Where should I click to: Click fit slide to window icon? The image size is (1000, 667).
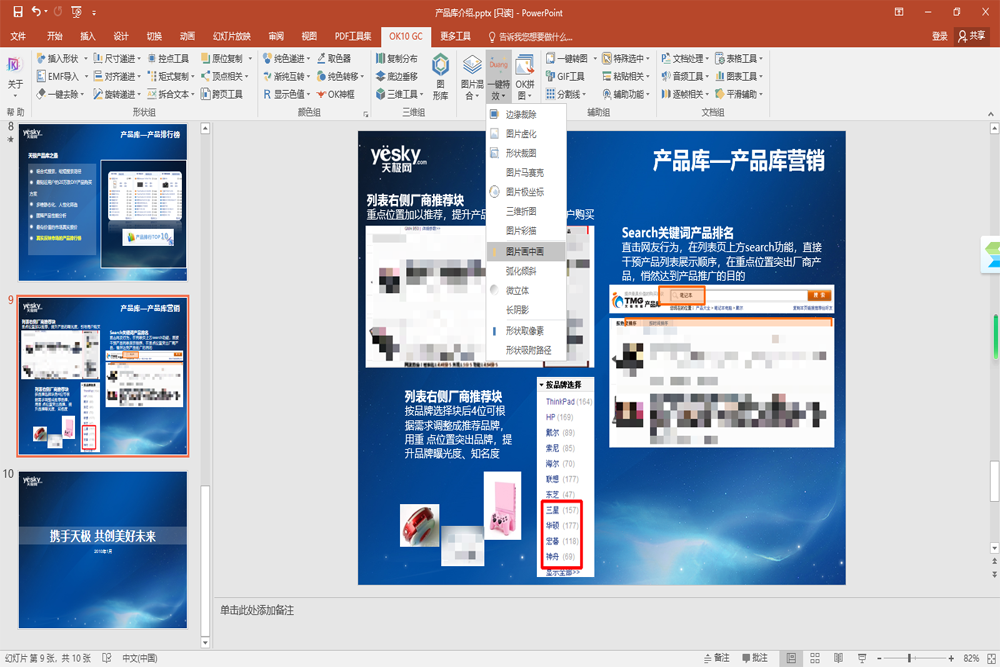pos(991,658)
